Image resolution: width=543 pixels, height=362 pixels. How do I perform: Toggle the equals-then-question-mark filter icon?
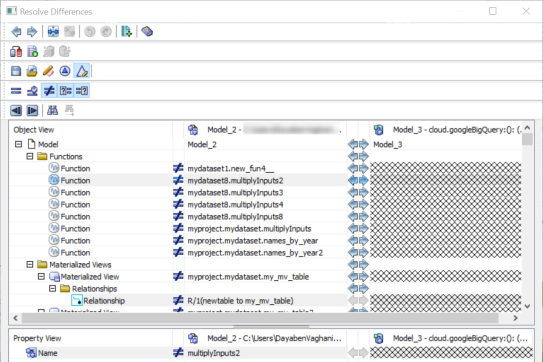click(x=82, y=91)
